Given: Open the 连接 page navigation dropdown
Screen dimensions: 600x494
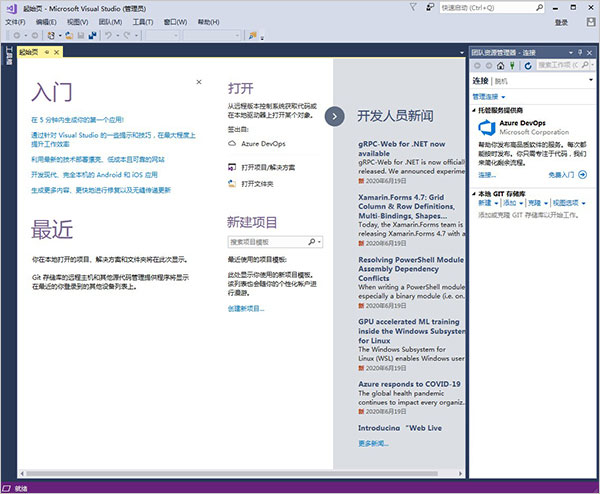Looking at the screenshot, I should 591,80.
